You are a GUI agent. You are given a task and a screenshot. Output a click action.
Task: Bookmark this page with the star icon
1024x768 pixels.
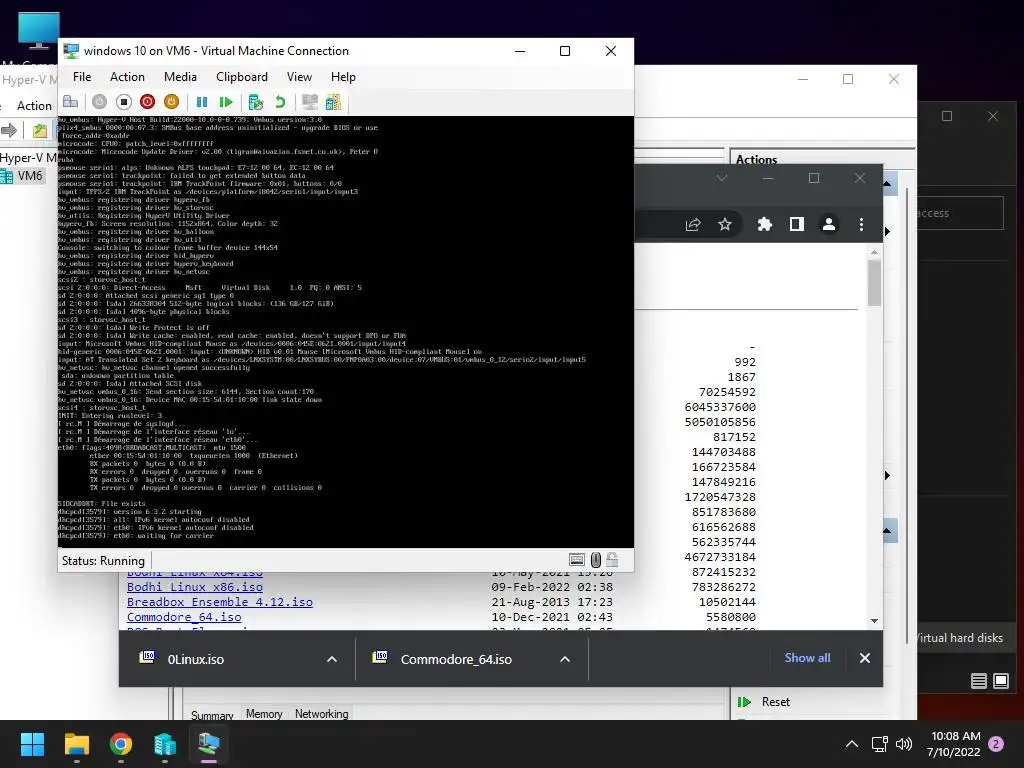click(725, 225)
